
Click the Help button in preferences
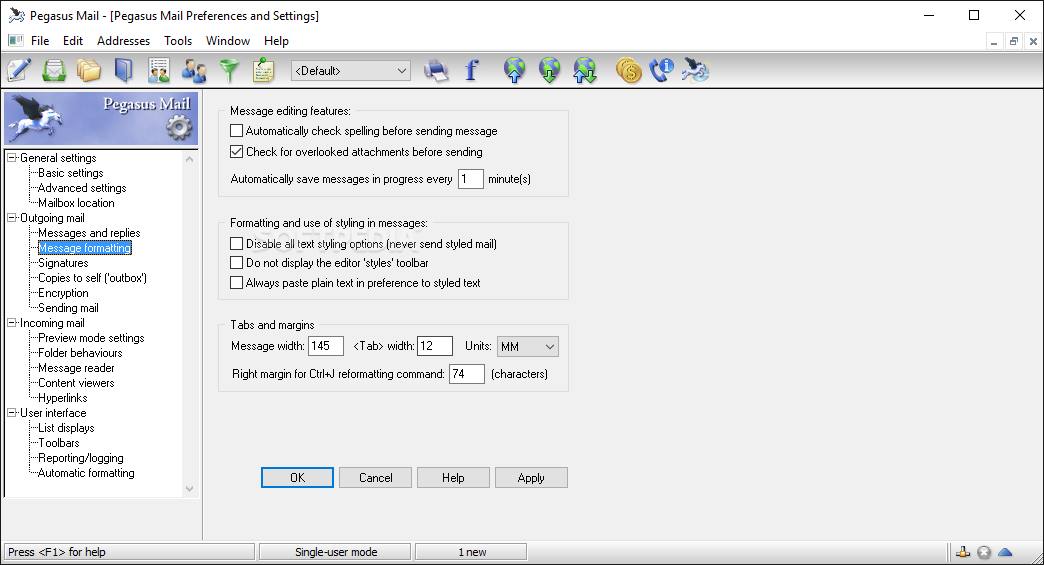tap(453, 478)
